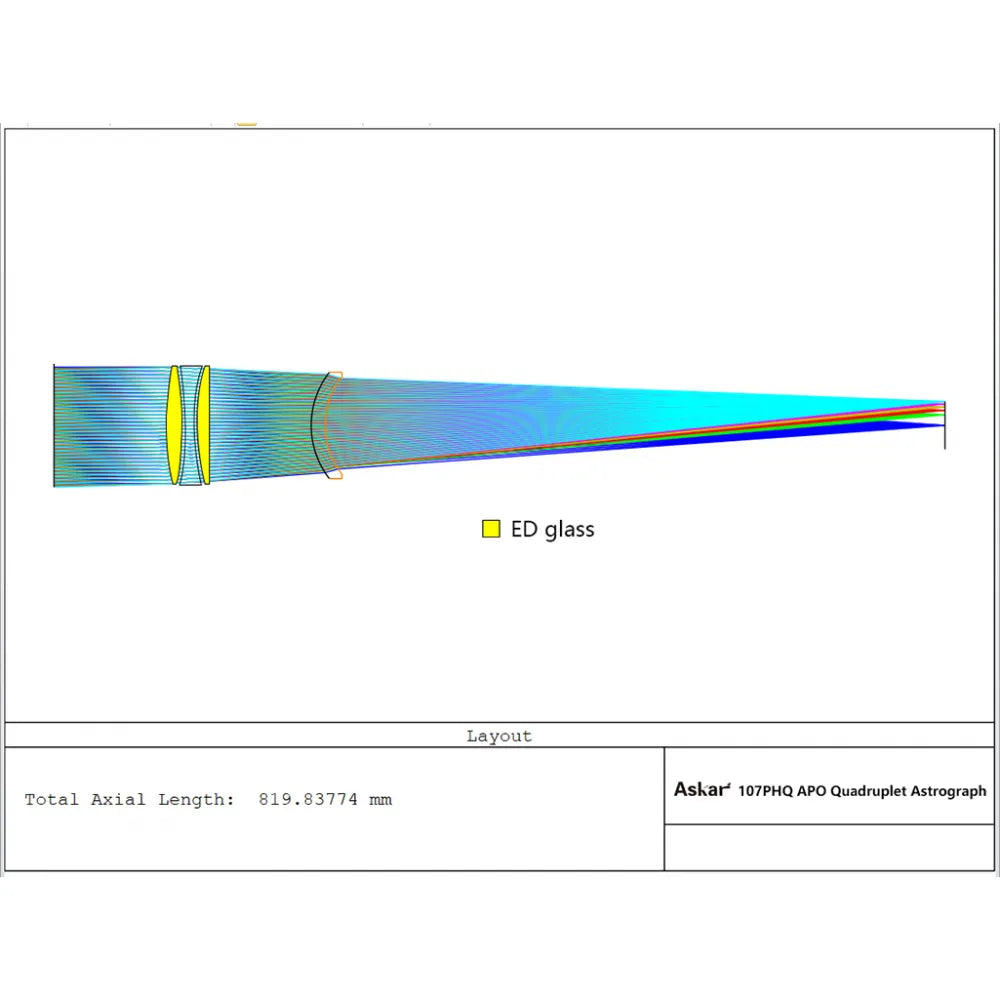Click the 819.83774 mm length value
The width and height of the screenshot is (1000, 1000).
pyautogui.click(x=325, y=800)
